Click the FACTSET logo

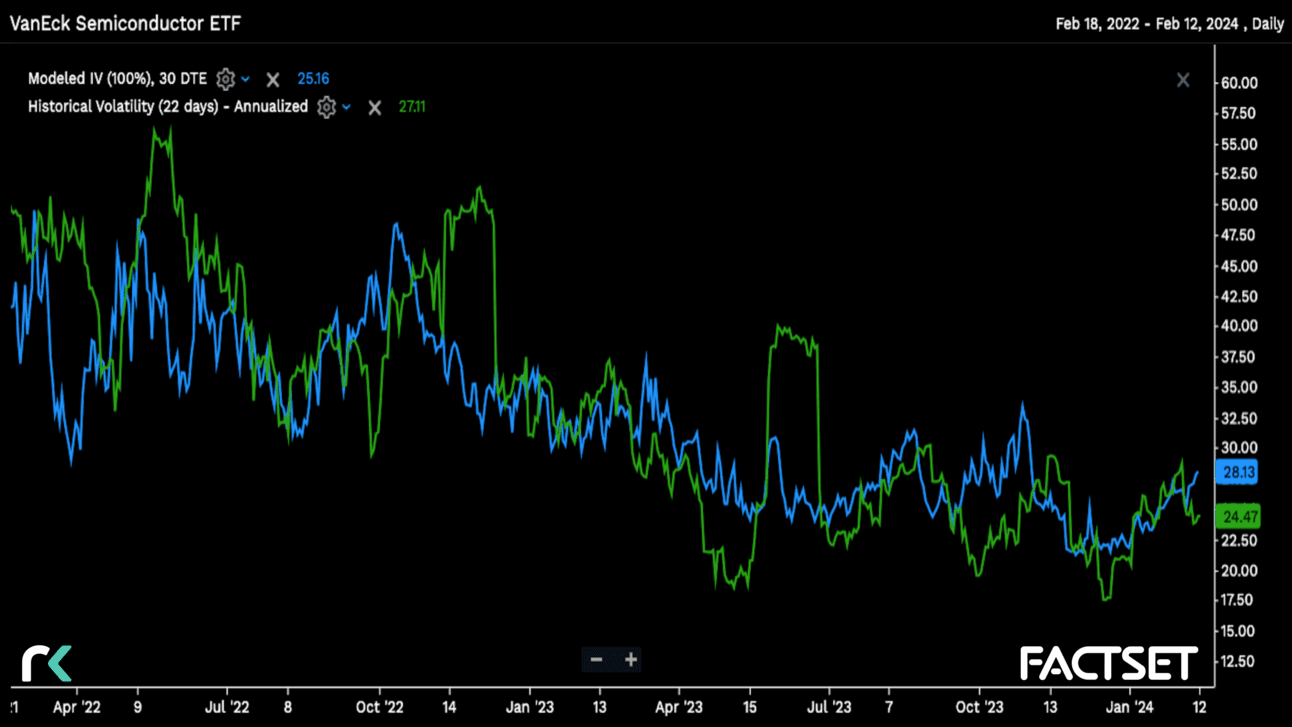pos(1109,664)
